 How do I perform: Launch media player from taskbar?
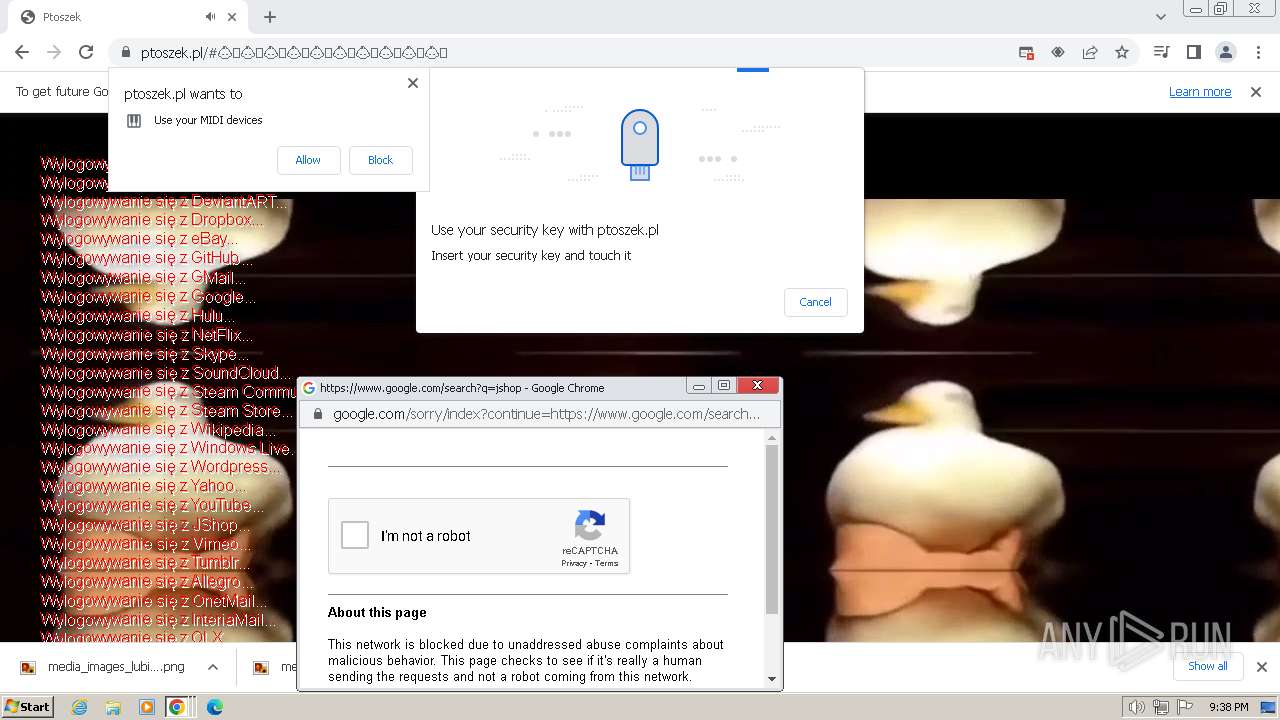[x=147, y=707]
